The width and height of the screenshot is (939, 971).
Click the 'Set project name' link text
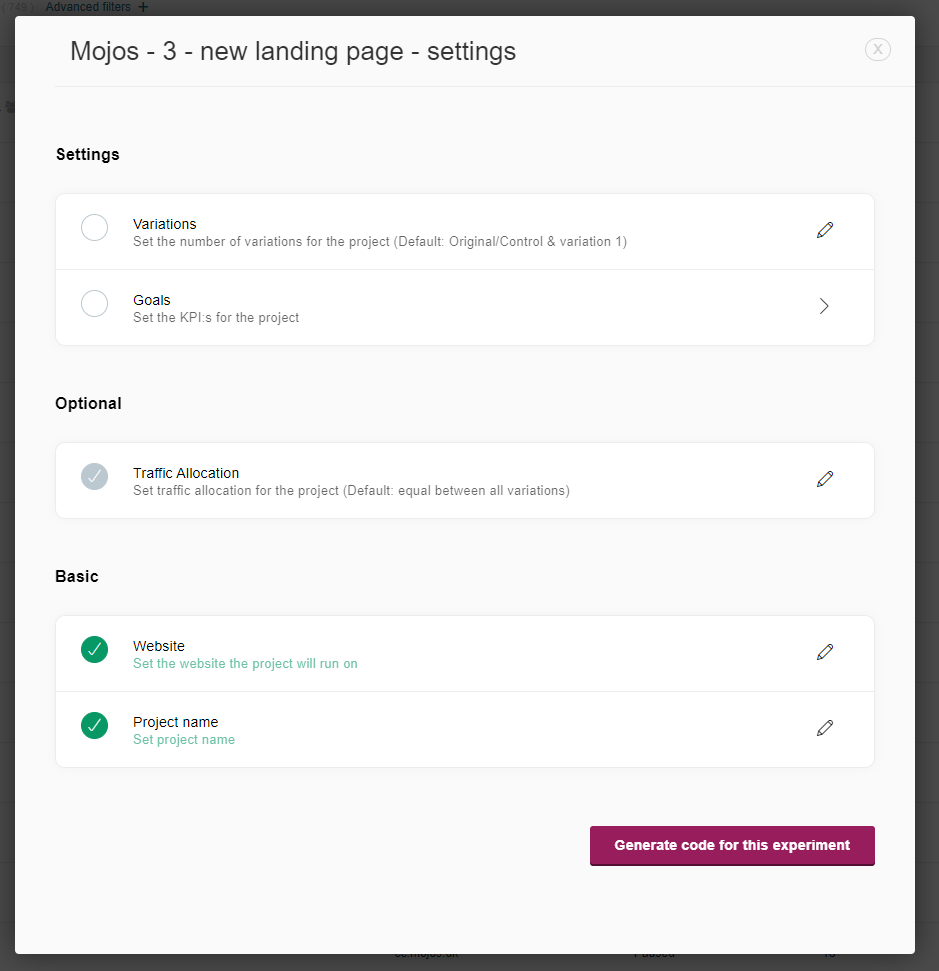coord(184,739)
